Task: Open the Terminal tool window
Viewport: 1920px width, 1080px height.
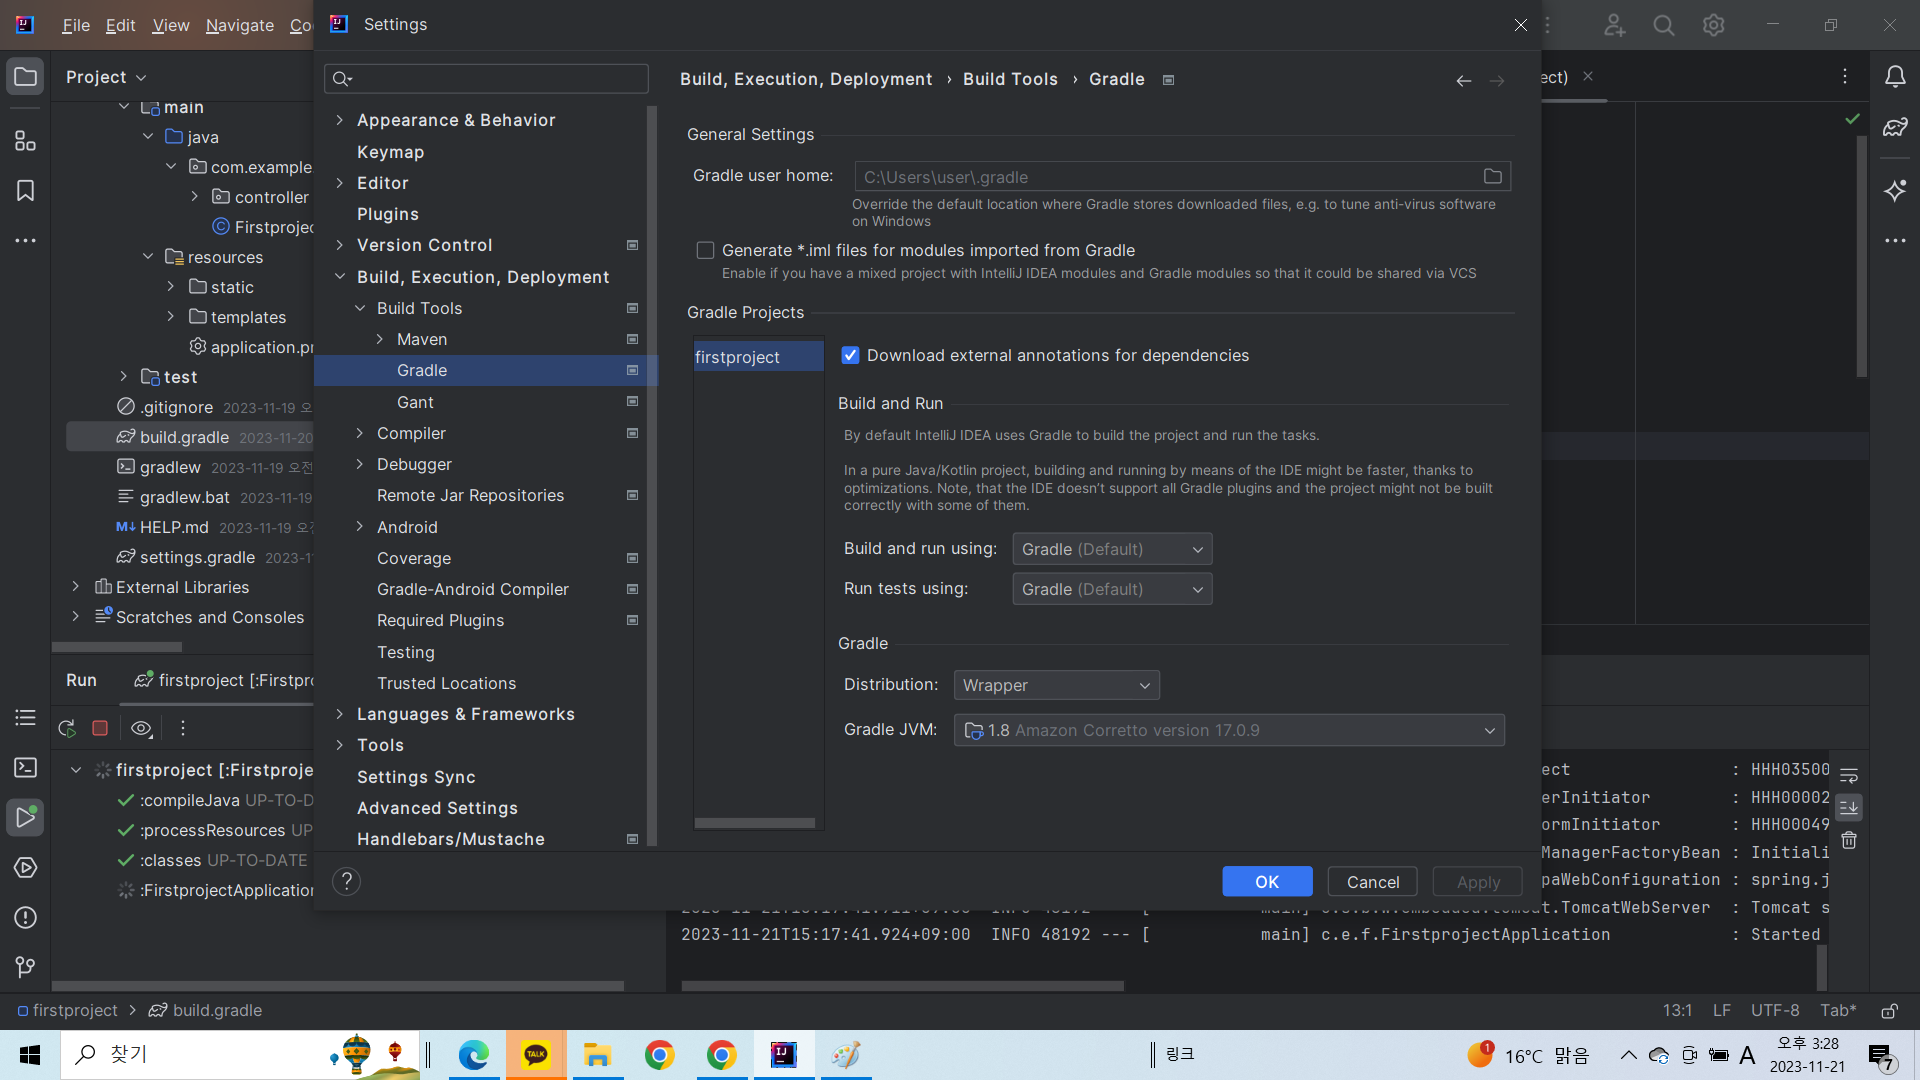Action: tap(25, 767)
